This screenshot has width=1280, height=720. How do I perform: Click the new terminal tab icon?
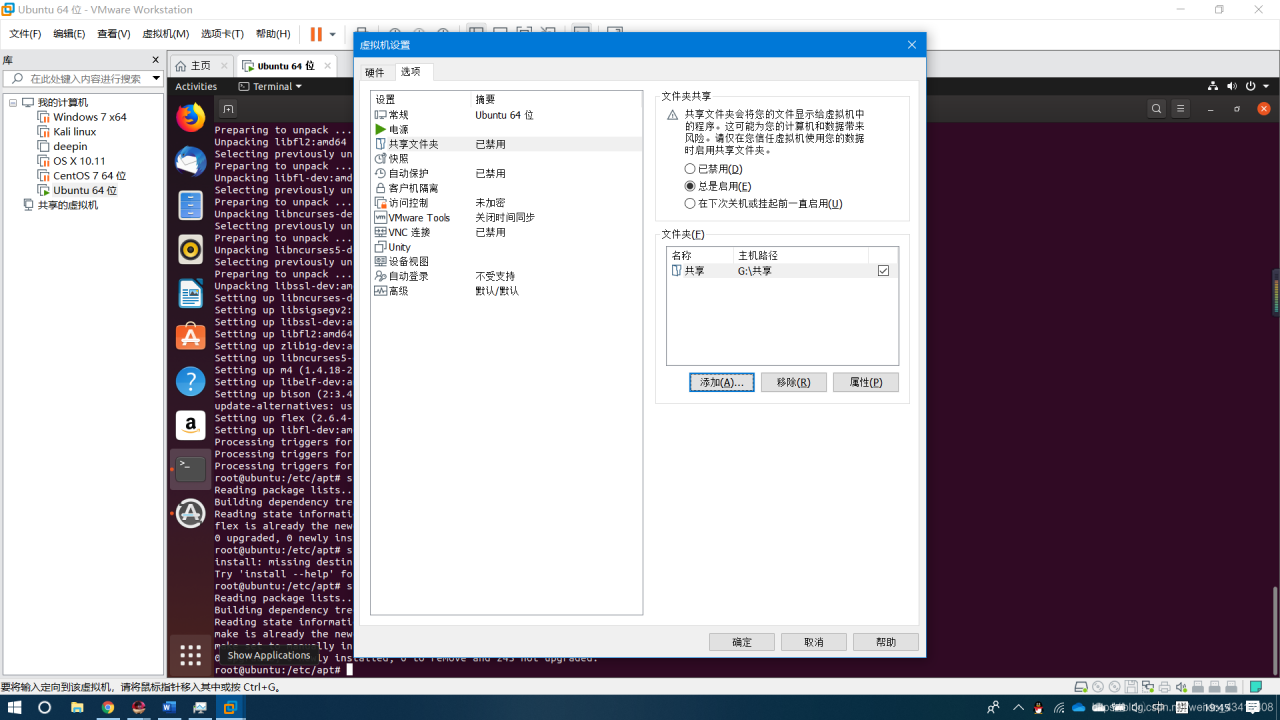tap(228, 109)
